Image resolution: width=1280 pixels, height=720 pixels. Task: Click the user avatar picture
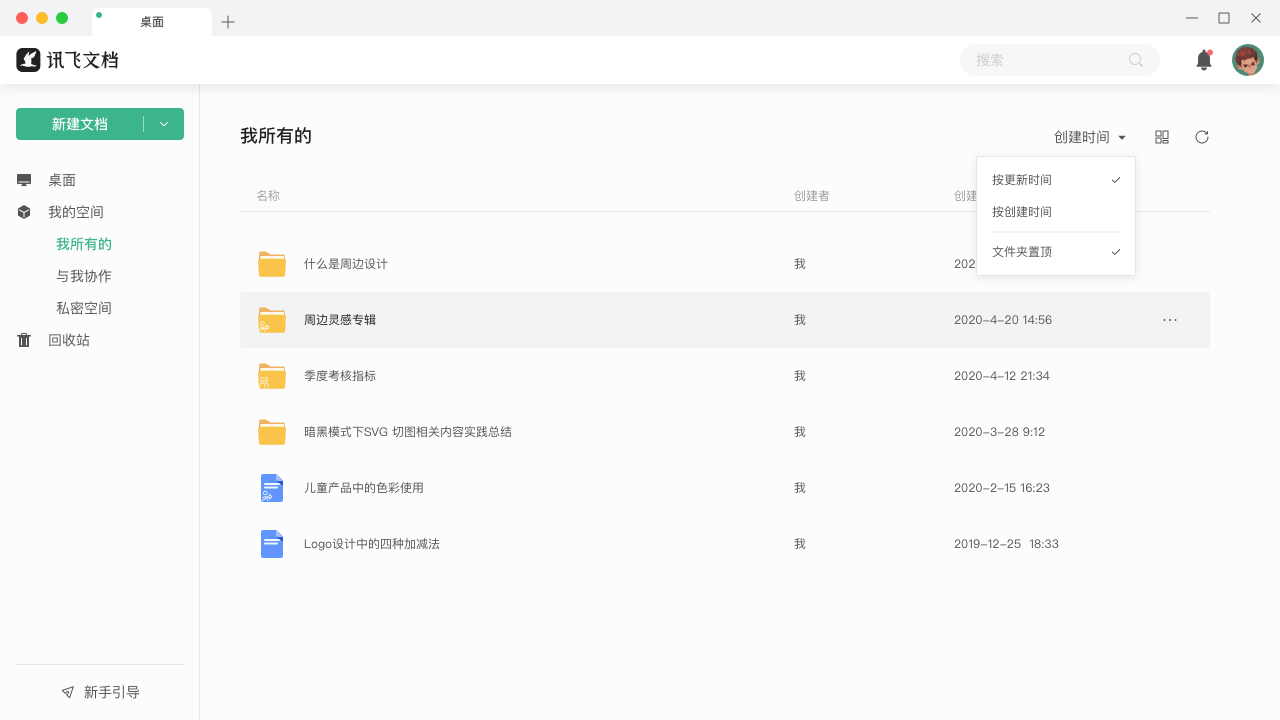[x=1247, y=60]
